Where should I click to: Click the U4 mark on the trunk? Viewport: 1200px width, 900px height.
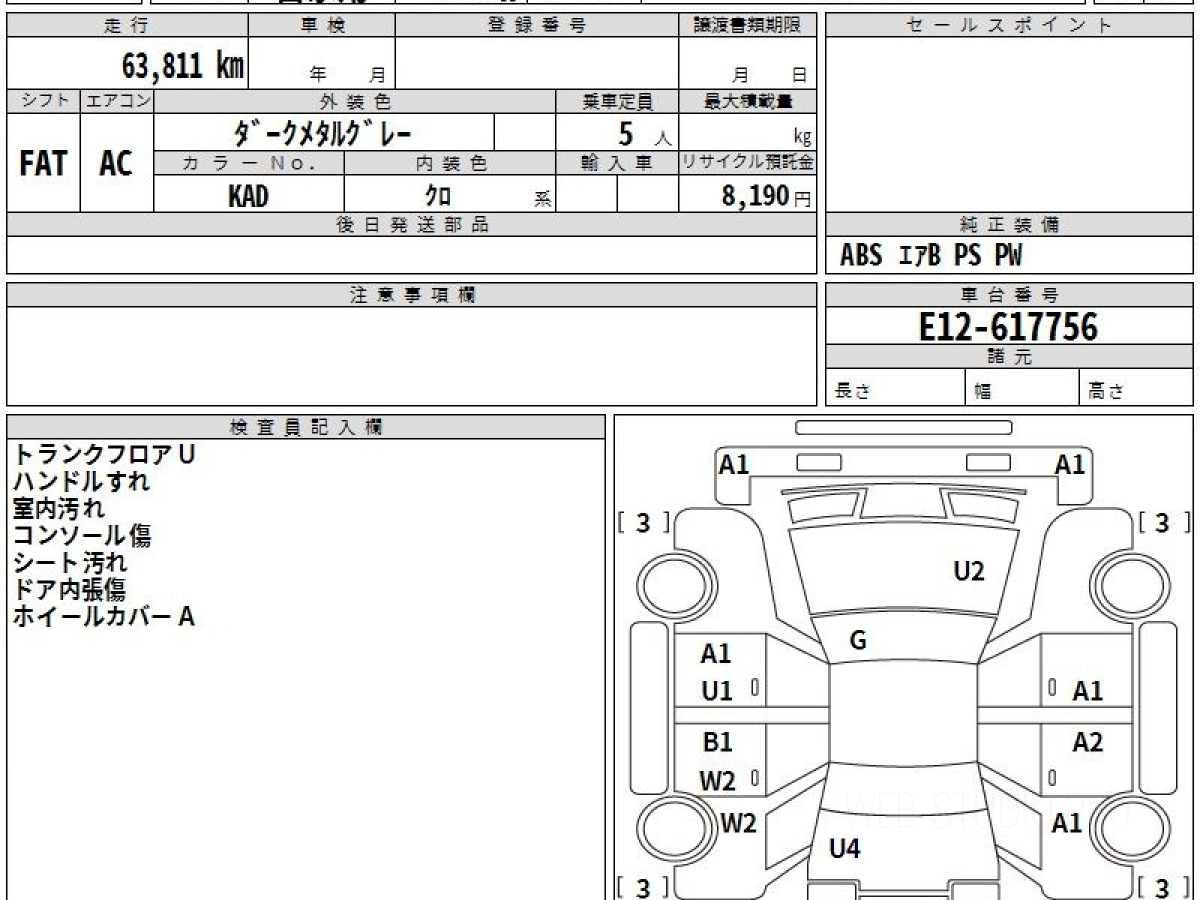pos(845,849)
